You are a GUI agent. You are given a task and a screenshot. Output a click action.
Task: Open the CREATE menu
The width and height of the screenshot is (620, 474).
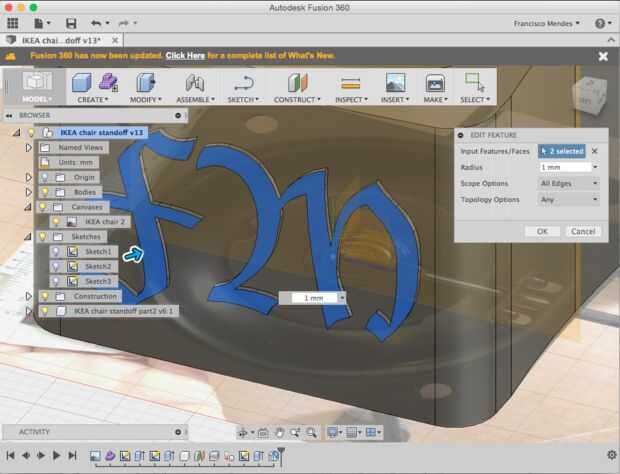pyautogui.click(x=93, y=100)
